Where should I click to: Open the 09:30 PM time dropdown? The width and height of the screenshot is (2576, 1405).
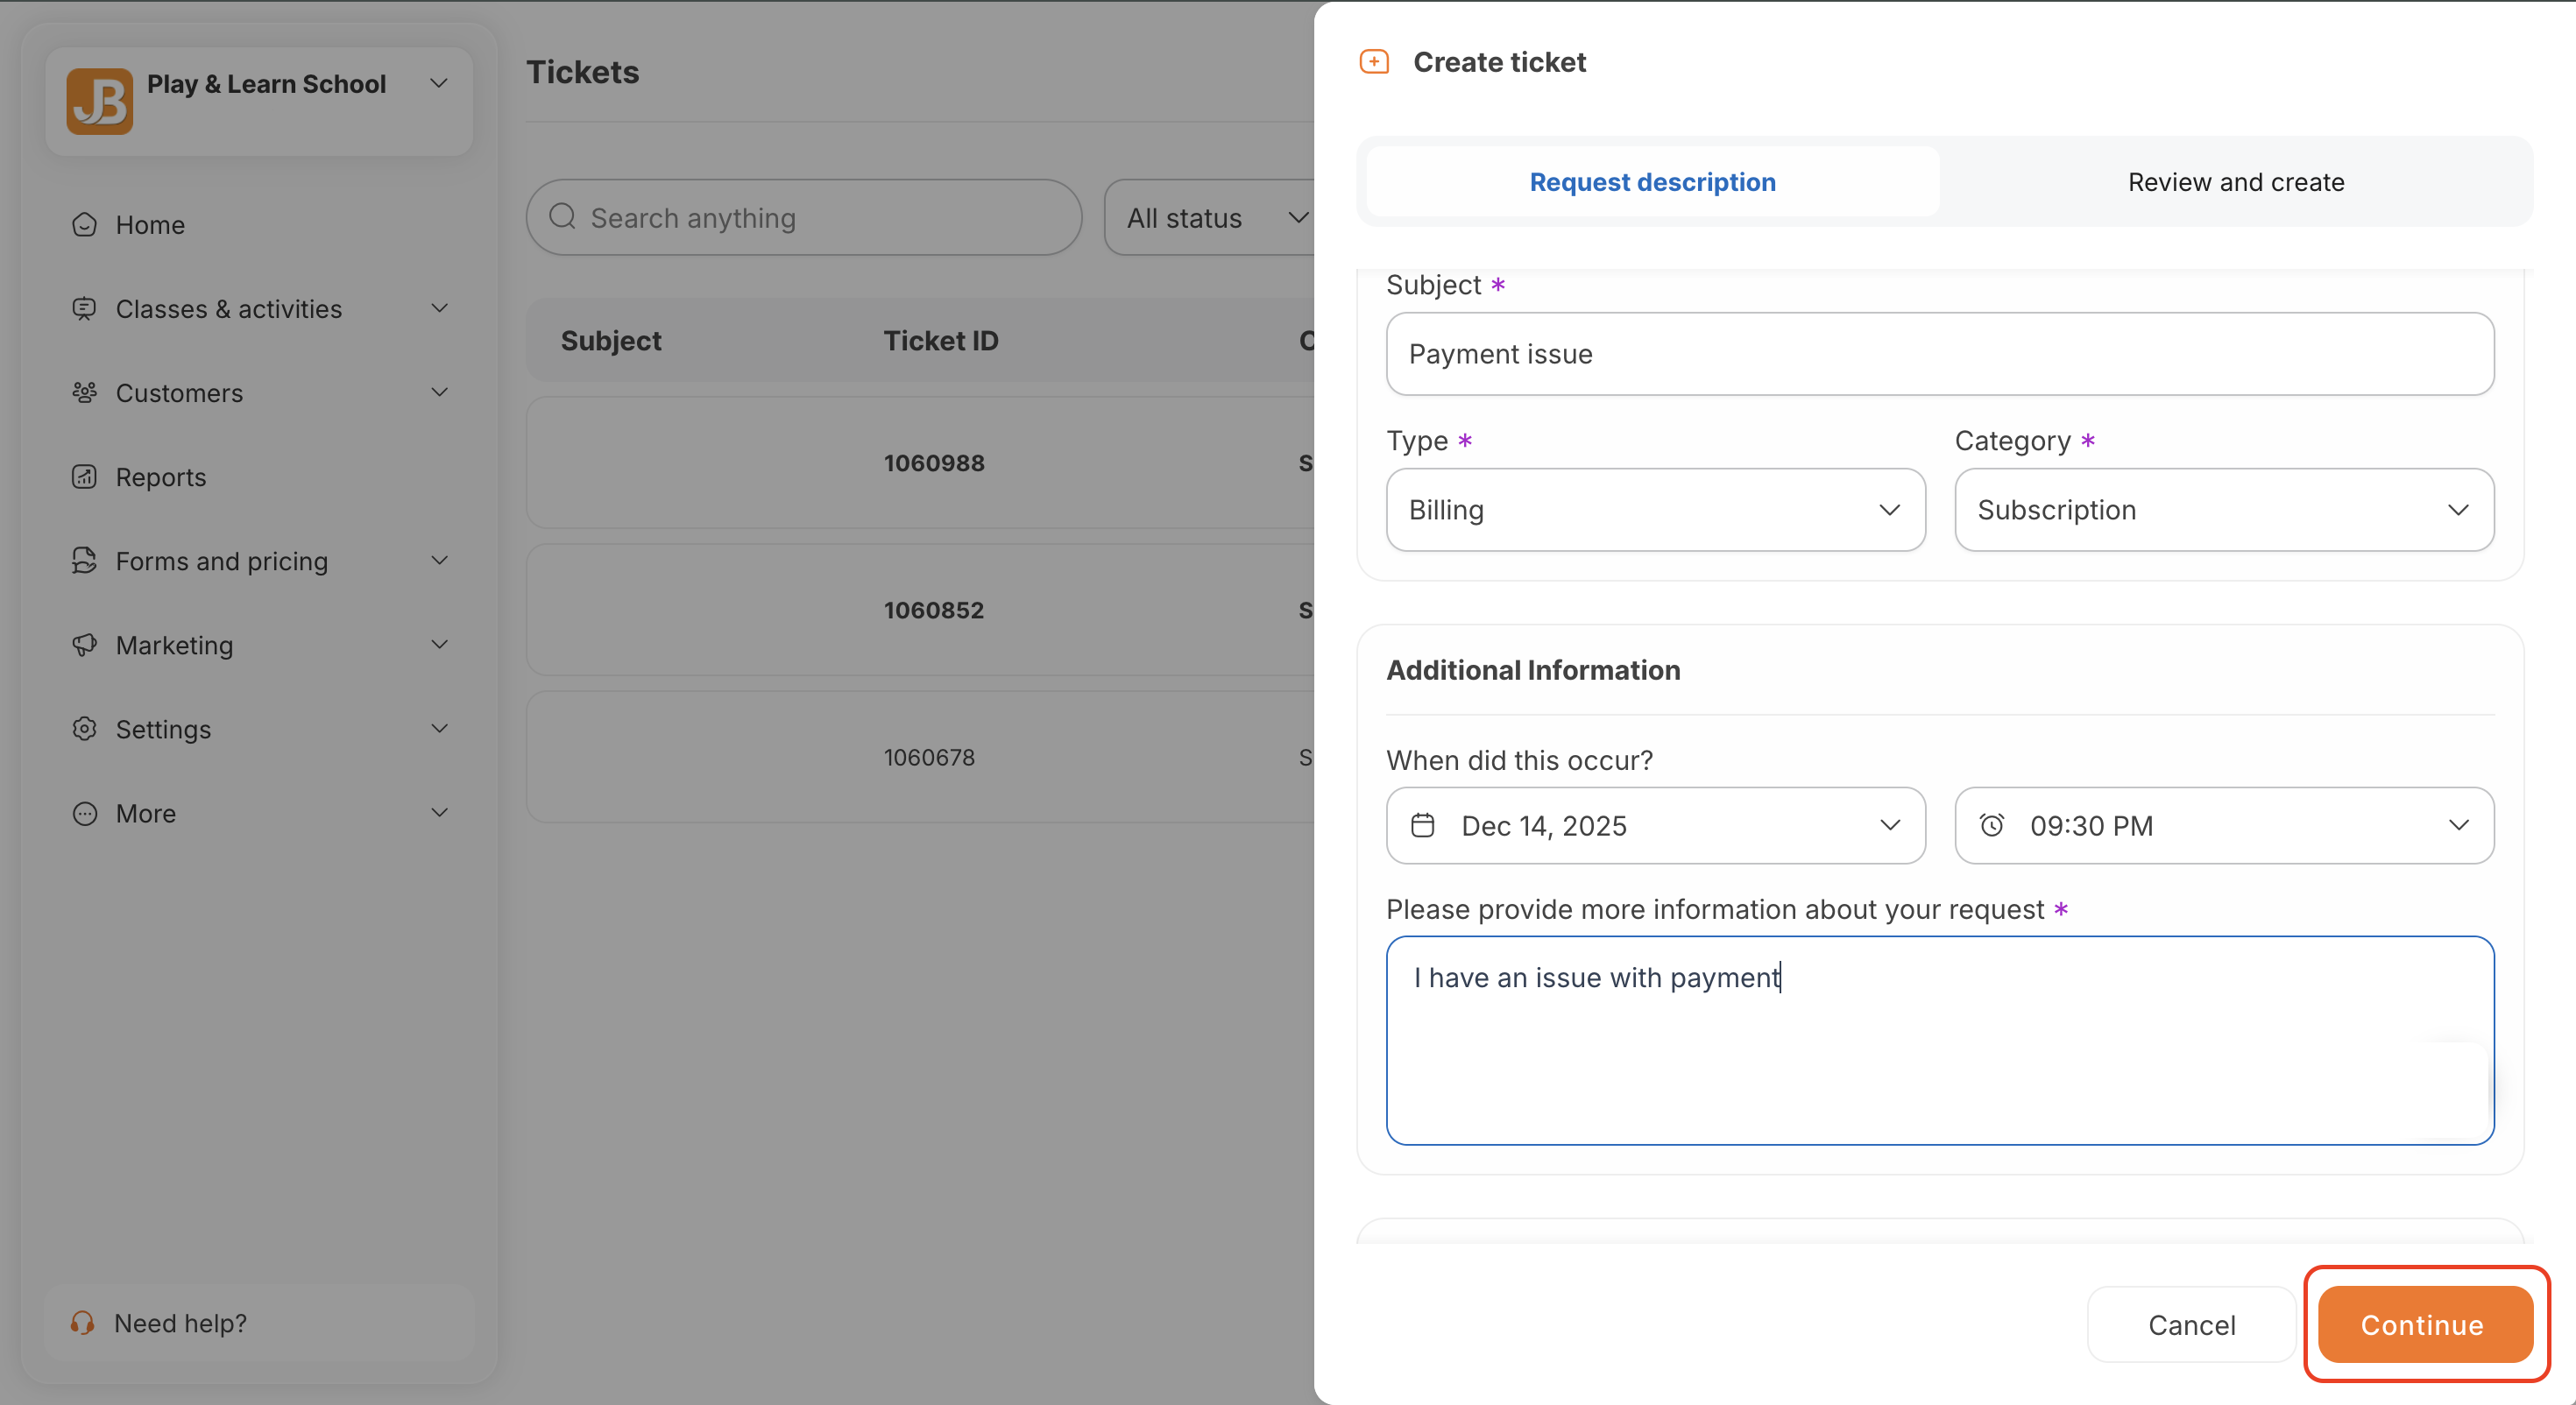pyautogui.click(x=2223, y=825)
